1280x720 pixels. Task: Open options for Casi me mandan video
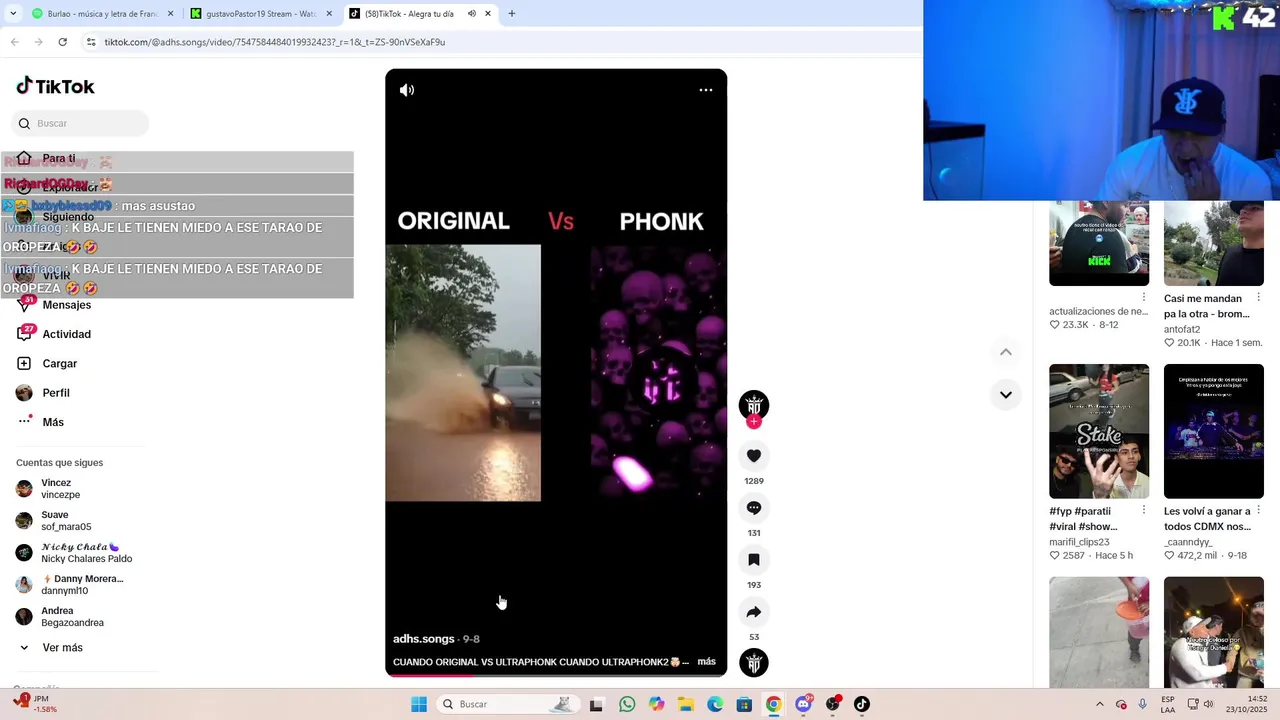tap(1259, 298)
